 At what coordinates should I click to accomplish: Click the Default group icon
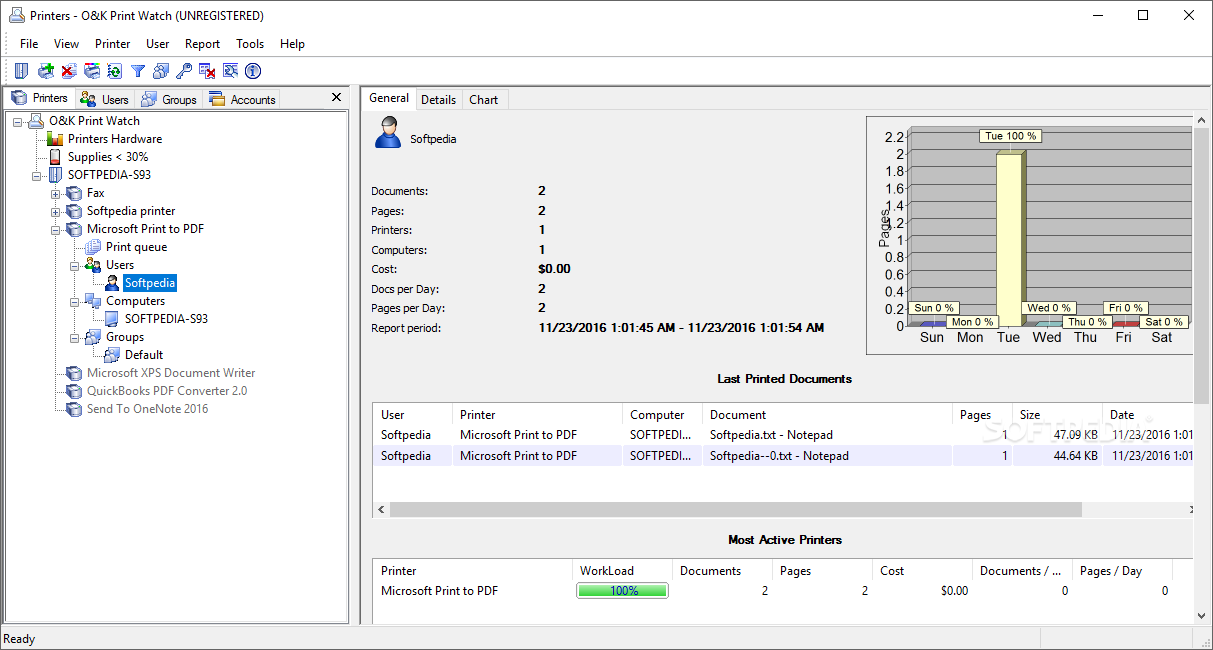point(112,355)
